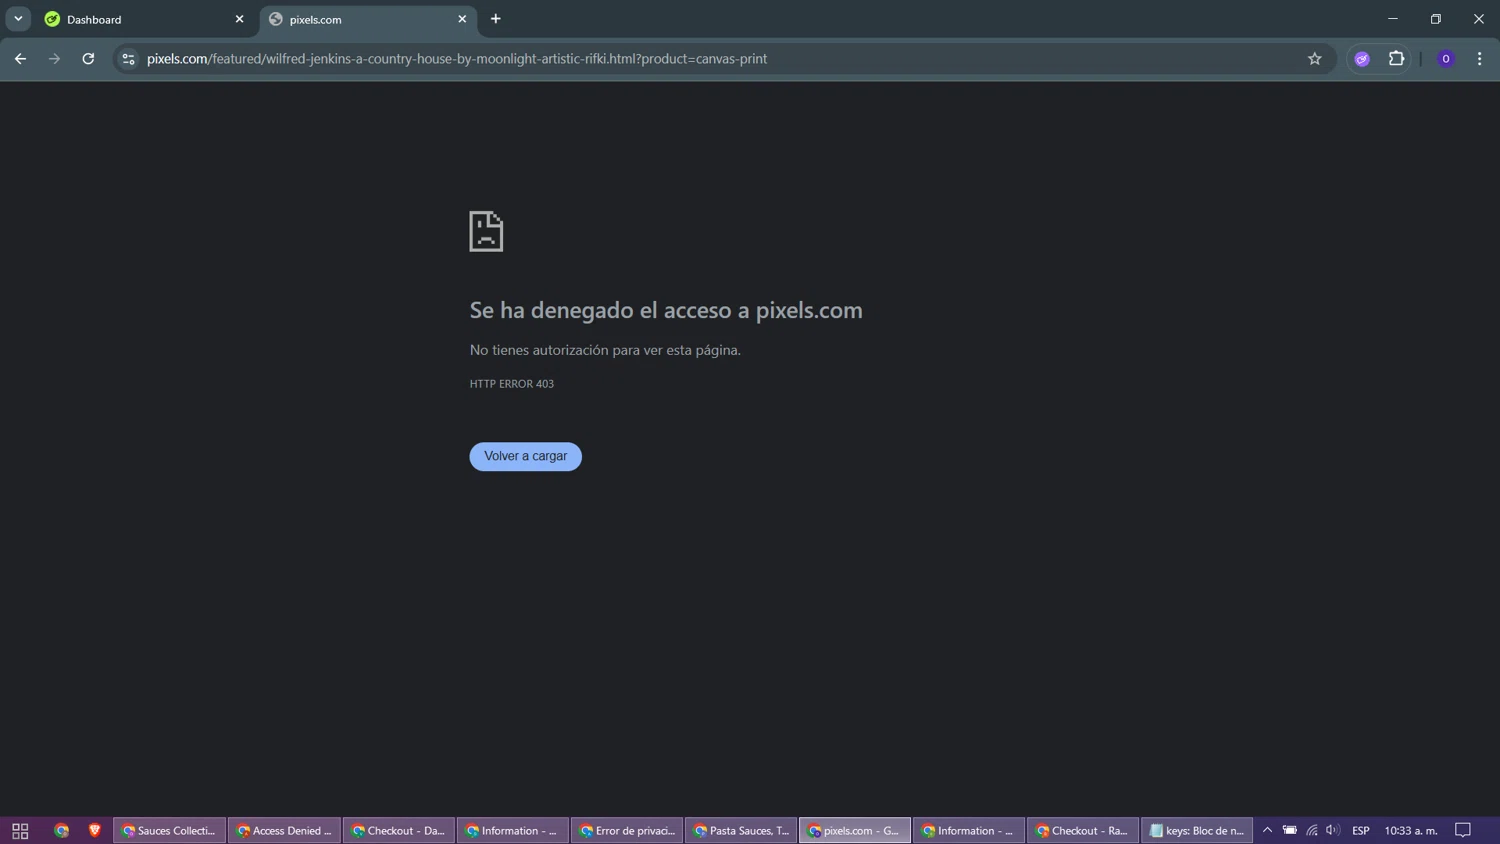
Task: Click the Se ha denegado el acceso heading
Action: (x=666, y=310)
